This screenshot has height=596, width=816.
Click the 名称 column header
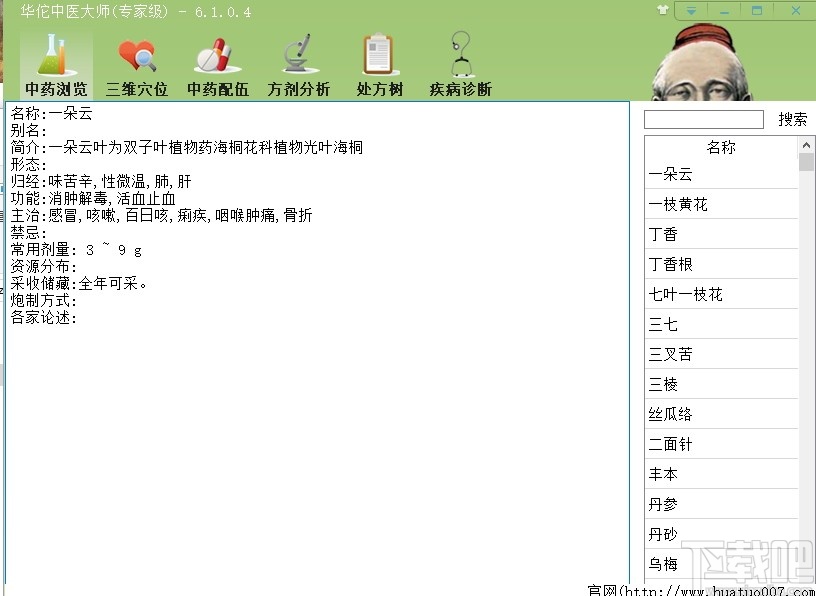coord(721,146)
